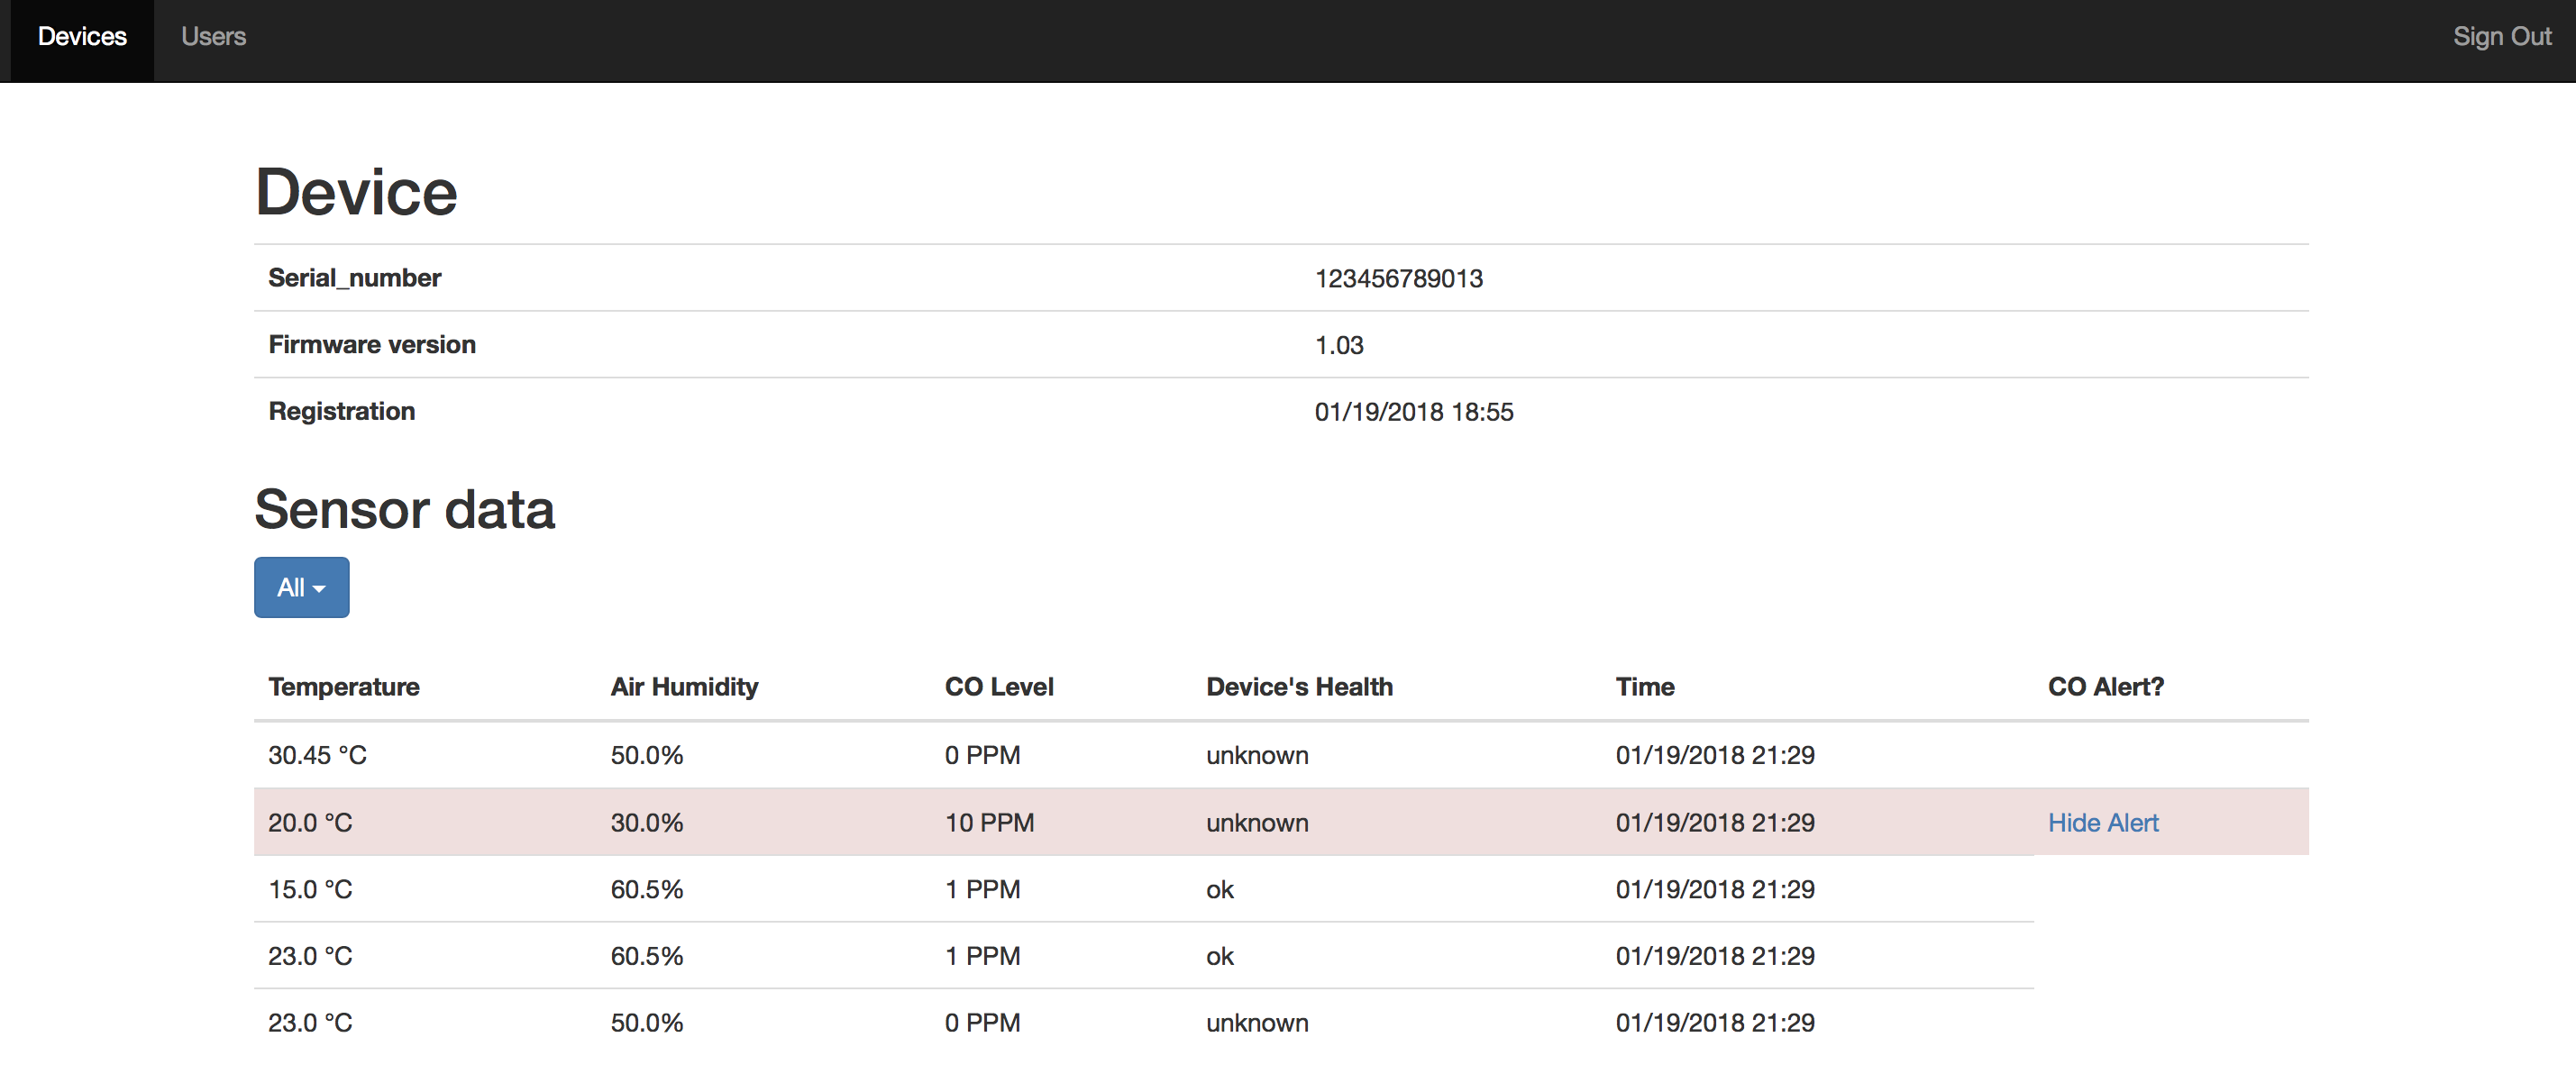Click the Device page heading

[x=356, y=192]
